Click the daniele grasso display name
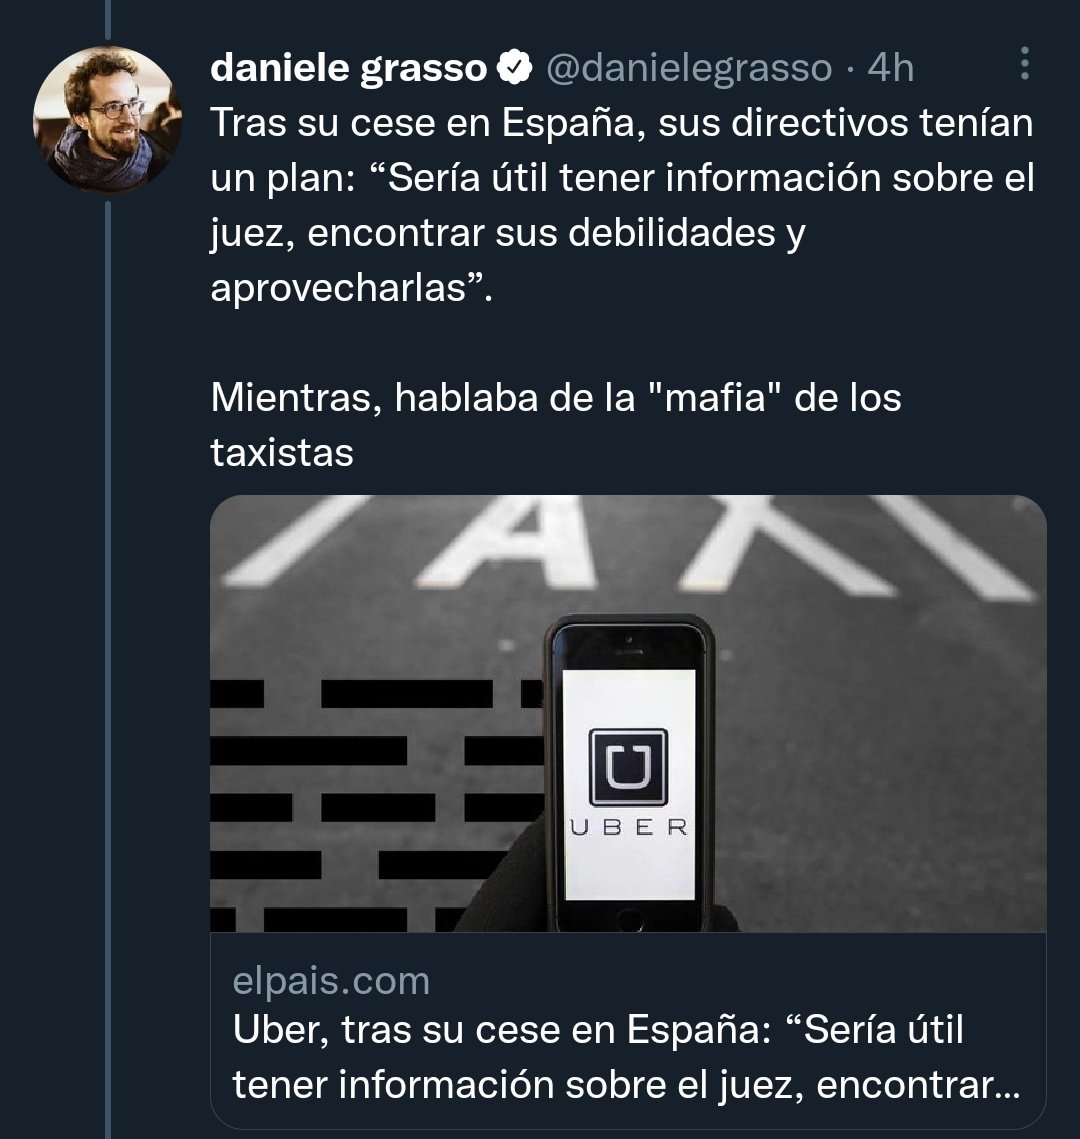 (x=349, y=68)
